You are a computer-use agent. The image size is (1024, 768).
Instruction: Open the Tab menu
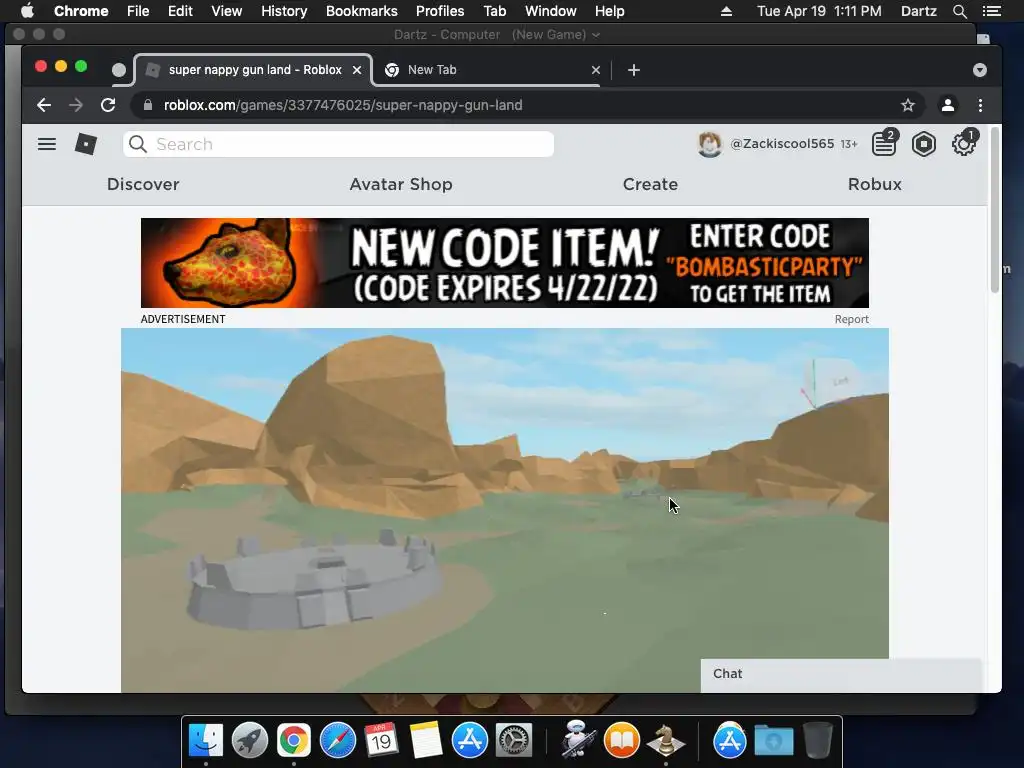click(x=494, y=11)
